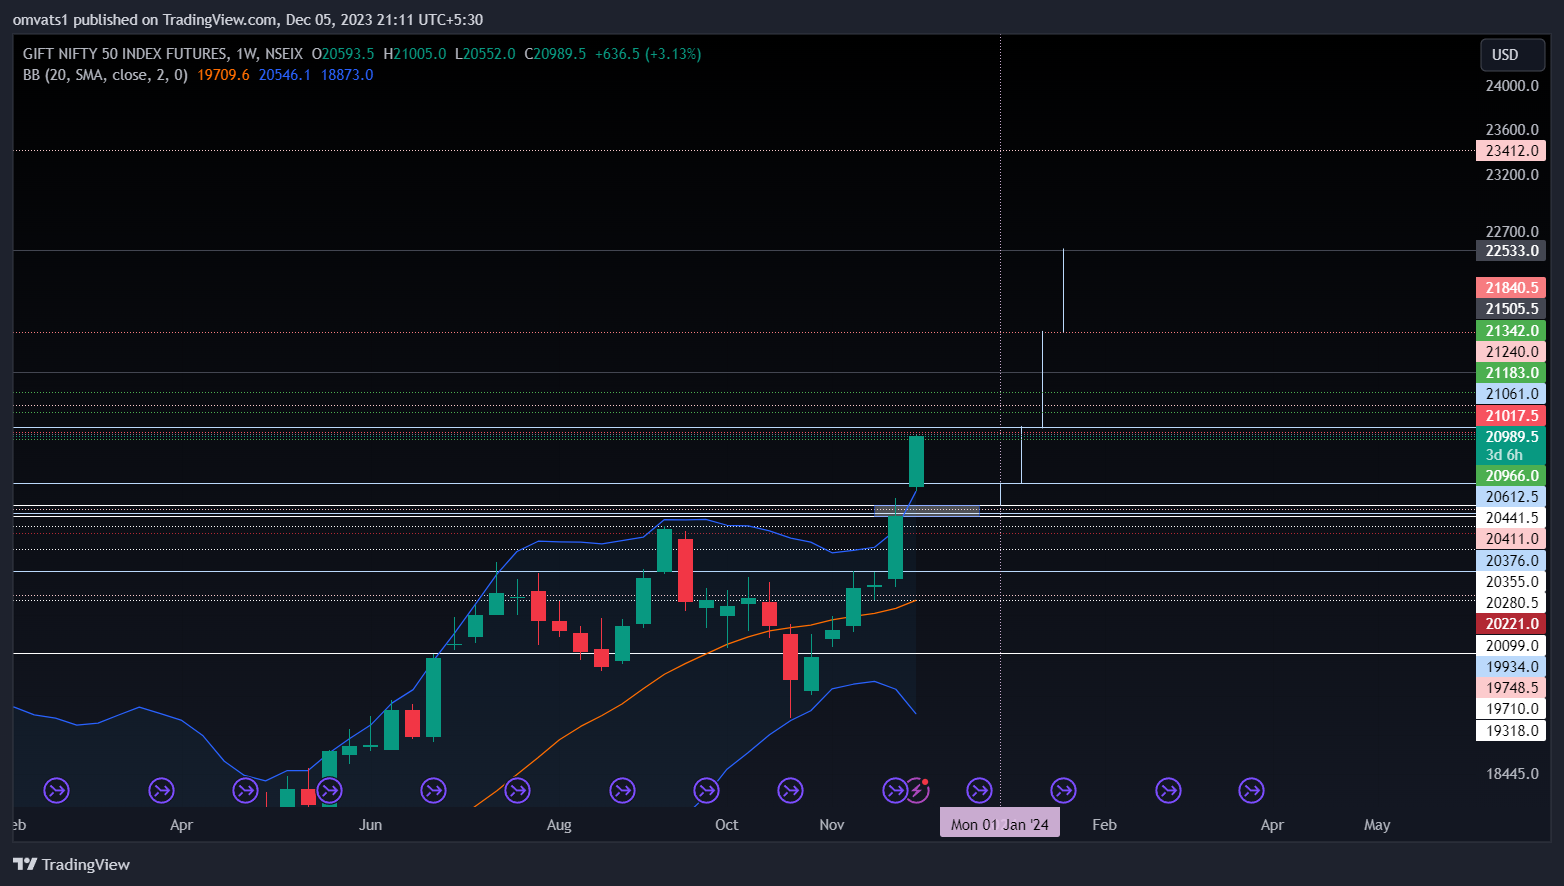The image size is (1564, 886).
Task: Click the 19318.0 price label
Action: click(1511, 731)
